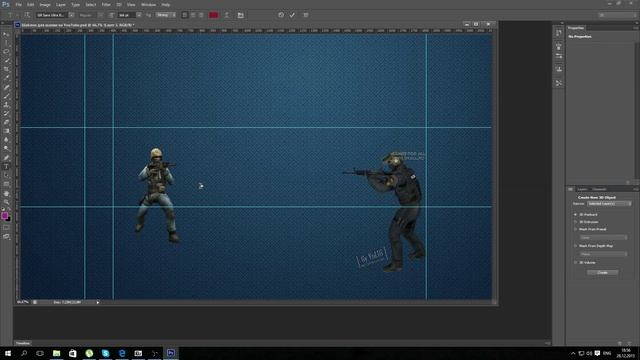Select the Path Selection tool
This screenshot has height=360, width=640.
pos(6,176)
